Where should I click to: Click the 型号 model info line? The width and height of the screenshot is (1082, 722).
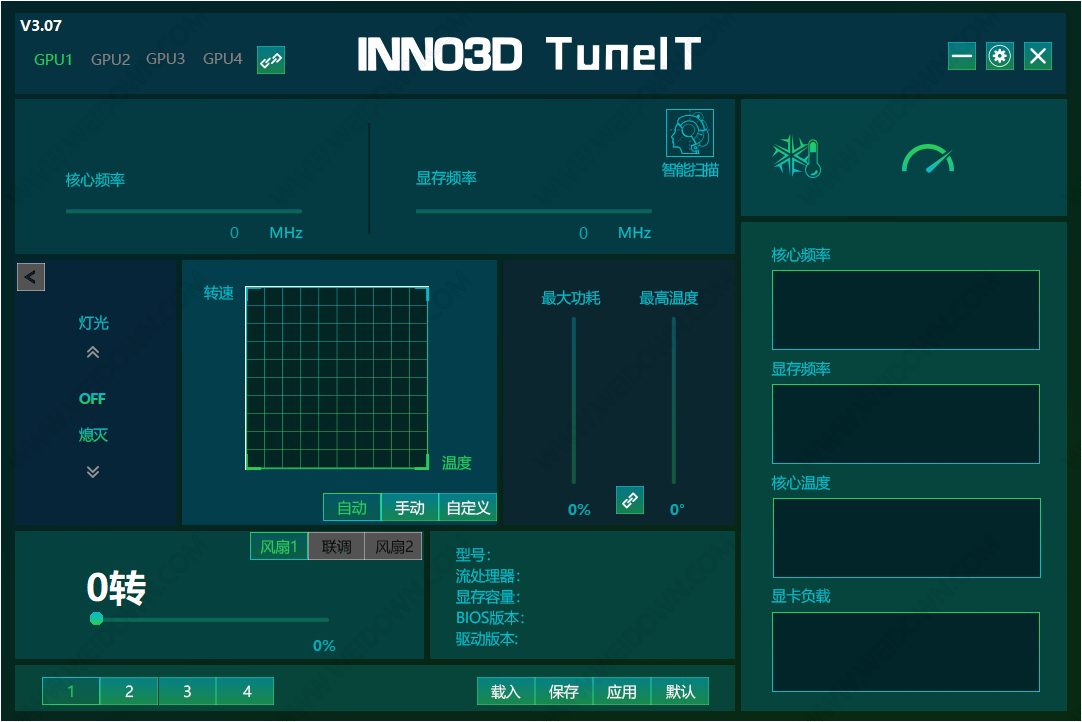(473, 554)
